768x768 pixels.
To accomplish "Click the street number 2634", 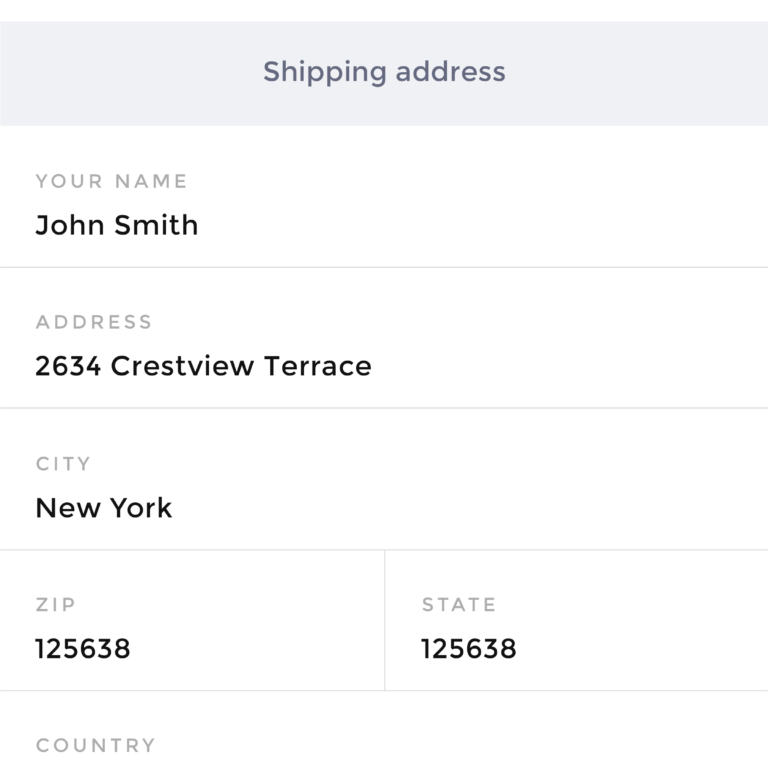I will (x=68, y=366).
